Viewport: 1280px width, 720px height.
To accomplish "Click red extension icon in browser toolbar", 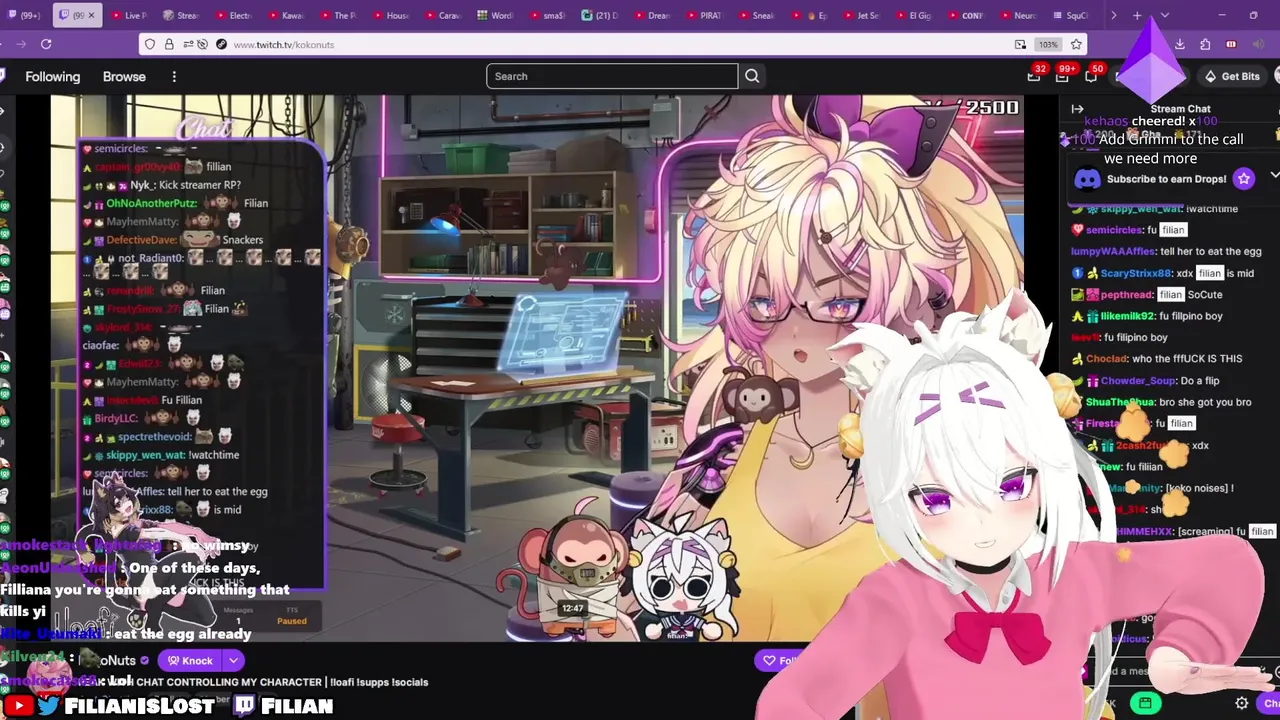I will click(1231, 44).
